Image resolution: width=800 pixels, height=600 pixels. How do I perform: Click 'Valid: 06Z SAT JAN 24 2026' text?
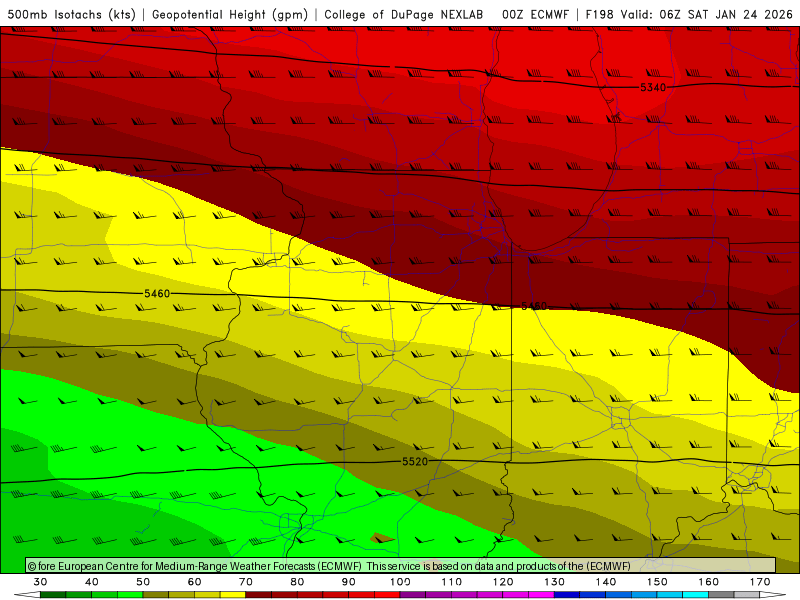(x=707, y=15)
